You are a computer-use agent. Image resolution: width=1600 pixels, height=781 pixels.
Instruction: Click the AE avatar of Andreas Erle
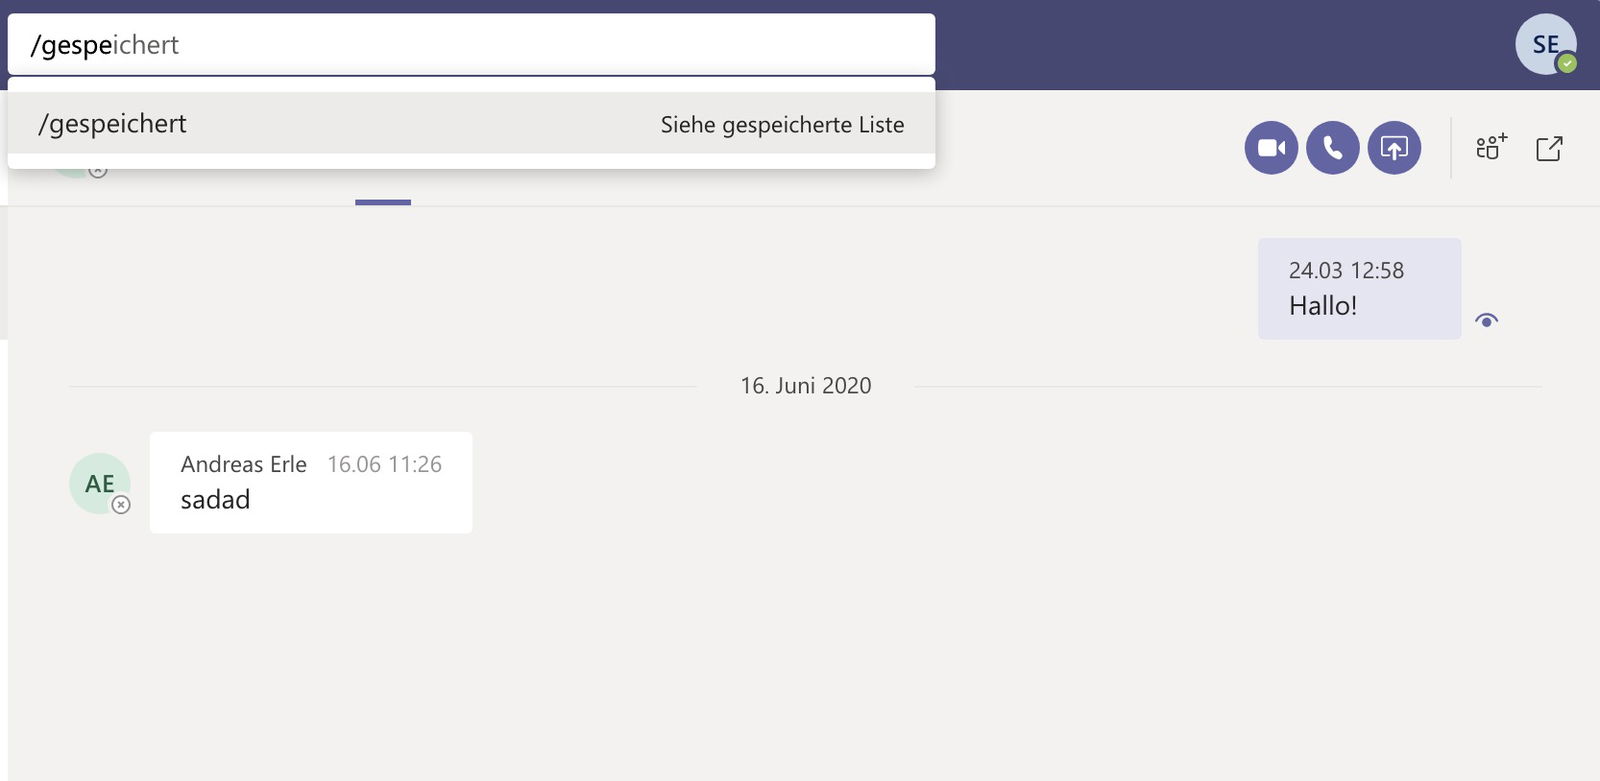click(x=99, y=483)
